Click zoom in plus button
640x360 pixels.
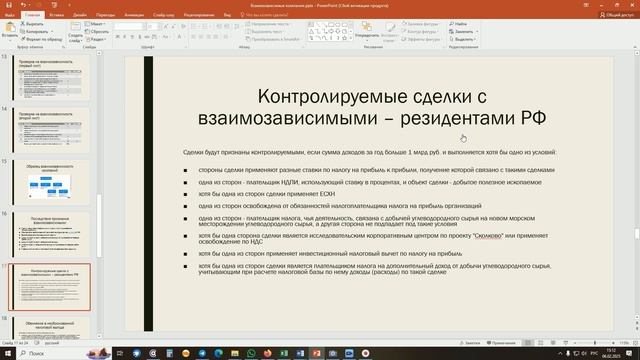[x=613, y=343]
